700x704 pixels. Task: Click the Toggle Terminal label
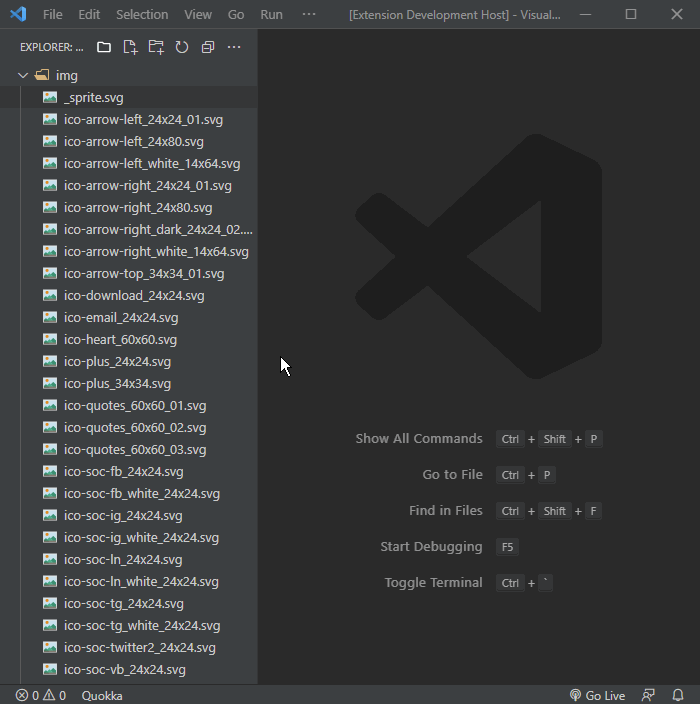(434, 582)
